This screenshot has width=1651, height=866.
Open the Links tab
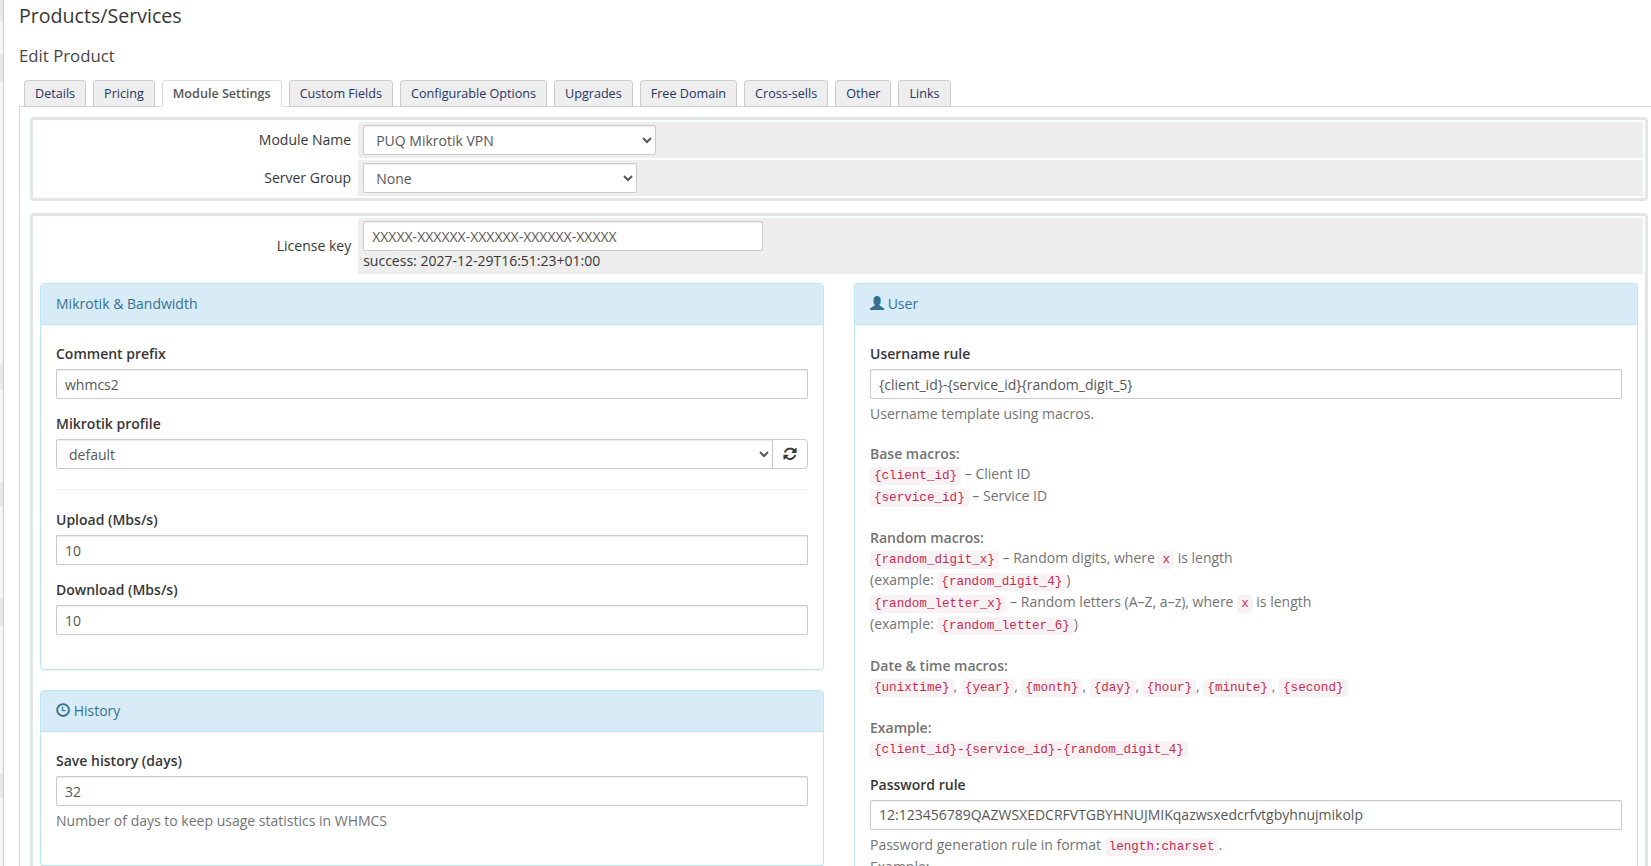coord(924,93)
